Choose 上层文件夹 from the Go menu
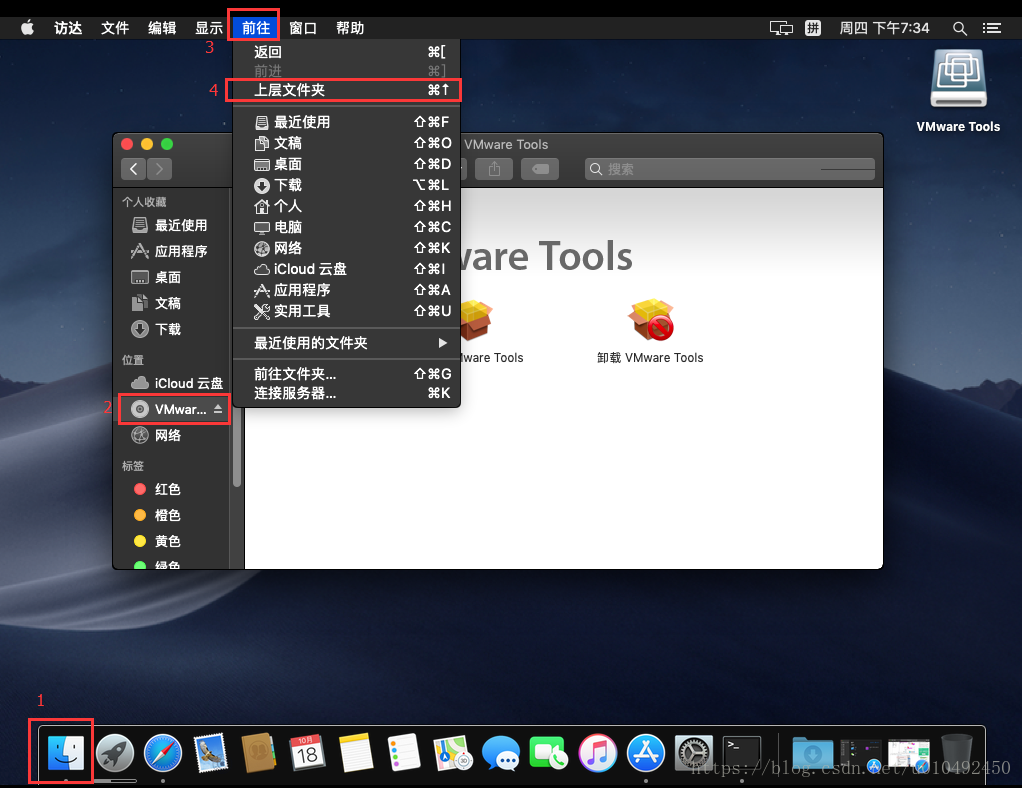Screen dimensions: 1022x788 pyautogui.click(x=347, y=90)
